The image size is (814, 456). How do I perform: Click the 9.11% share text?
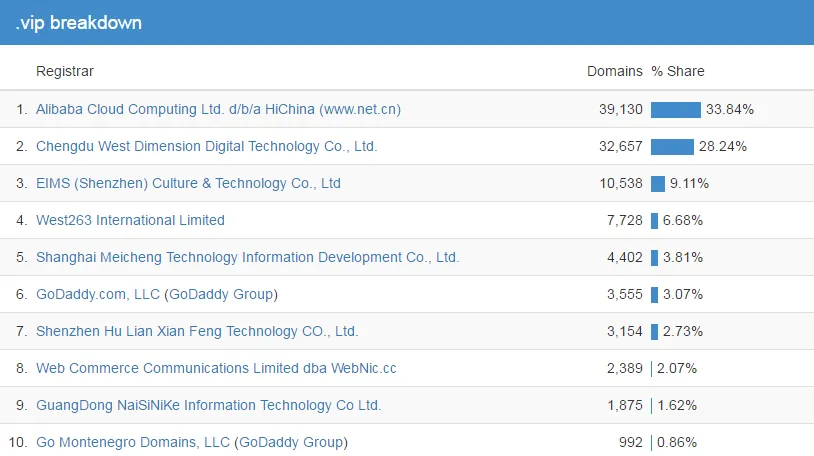[689, 183]
